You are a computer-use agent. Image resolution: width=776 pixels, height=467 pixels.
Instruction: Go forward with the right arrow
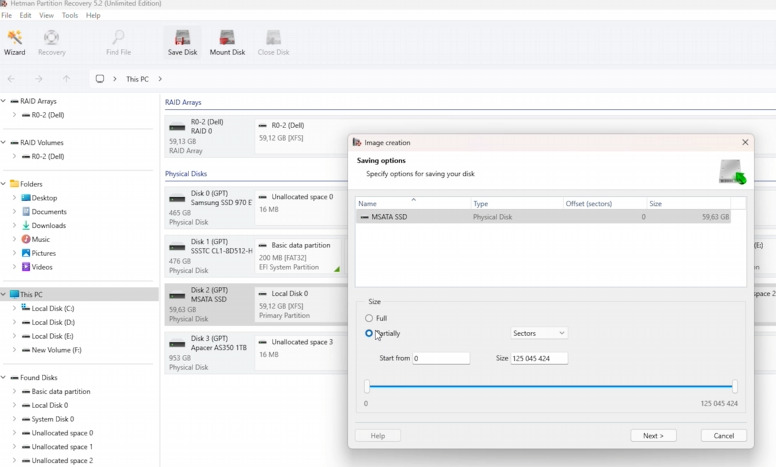(x=39, y=79)
